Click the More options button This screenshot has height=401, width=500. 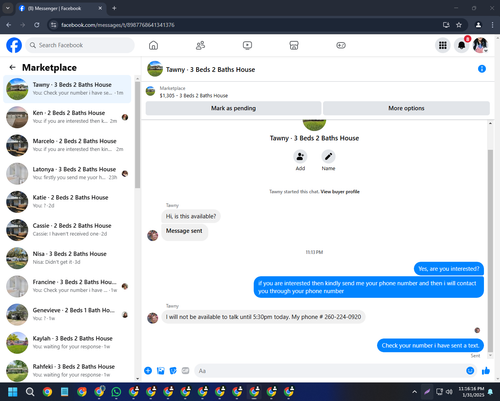tap(406, 108)
